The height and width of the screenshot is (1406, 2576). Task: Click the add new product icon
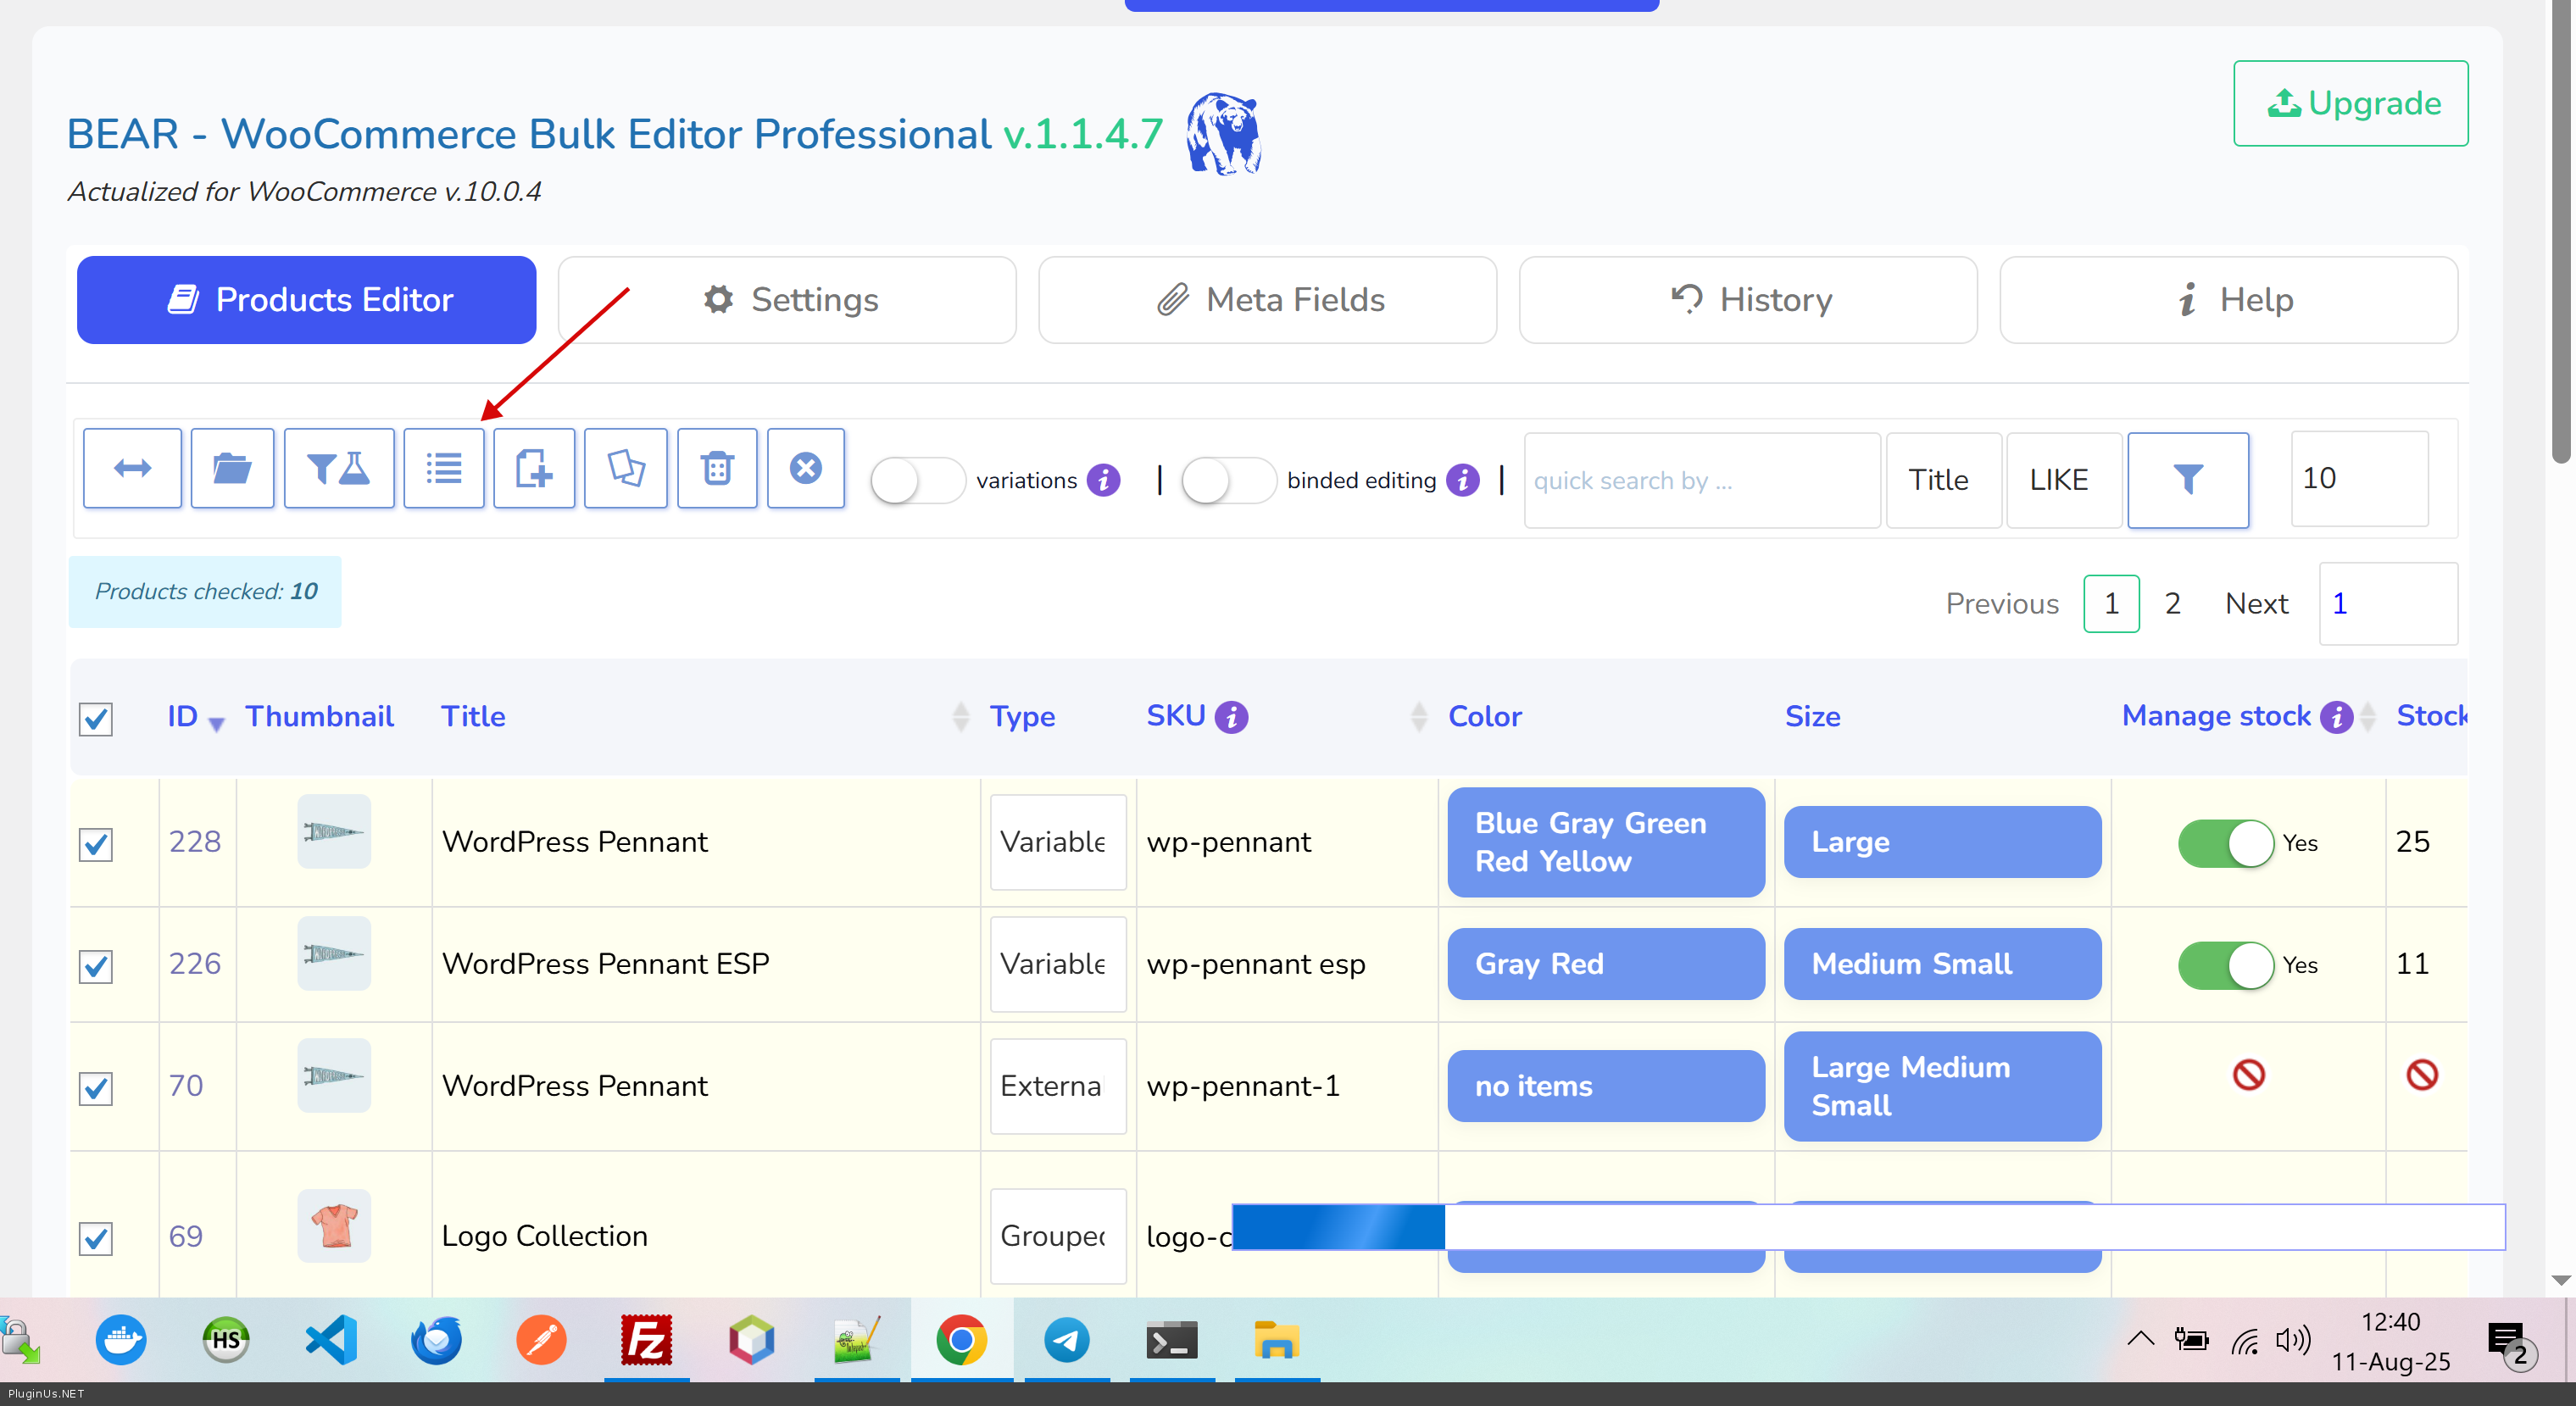(x=534, y=468)
